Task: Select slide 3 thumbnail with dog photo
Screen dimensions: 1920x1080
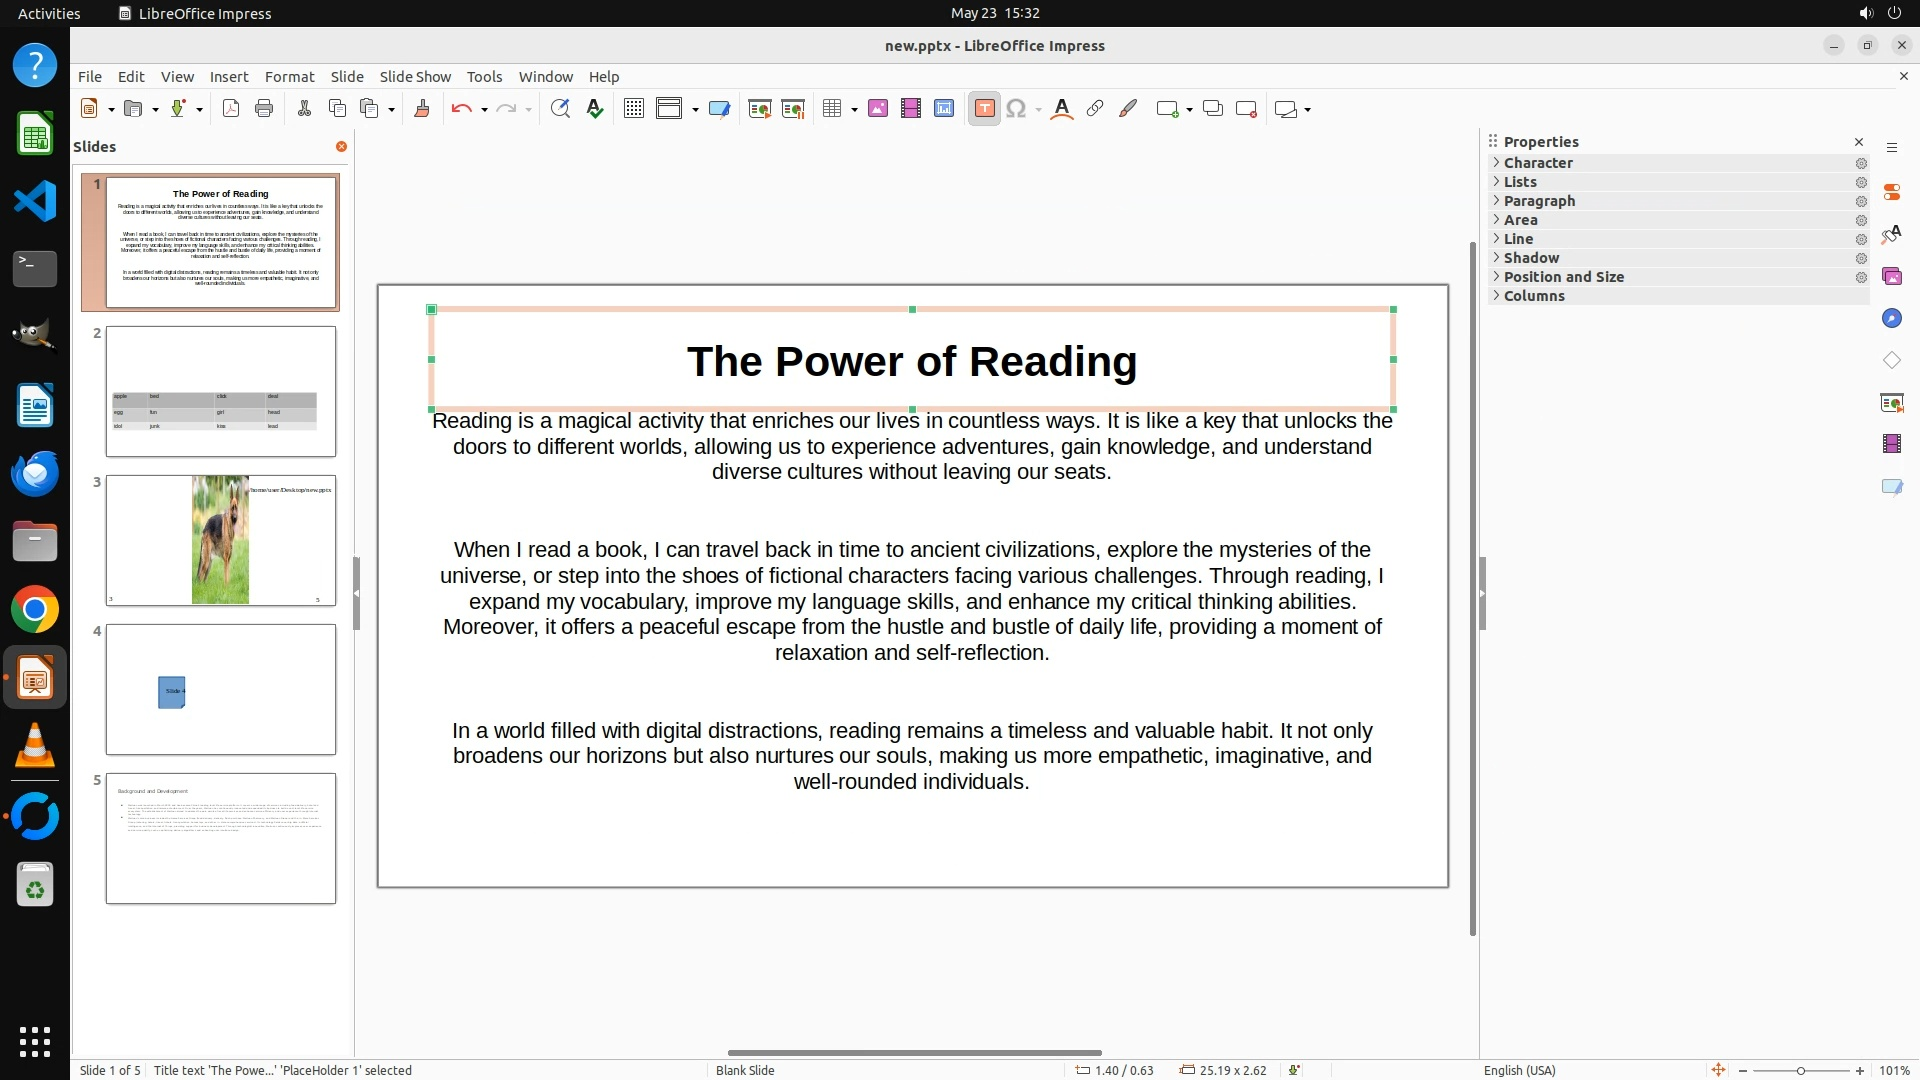Action: click(x=221, y=540)
